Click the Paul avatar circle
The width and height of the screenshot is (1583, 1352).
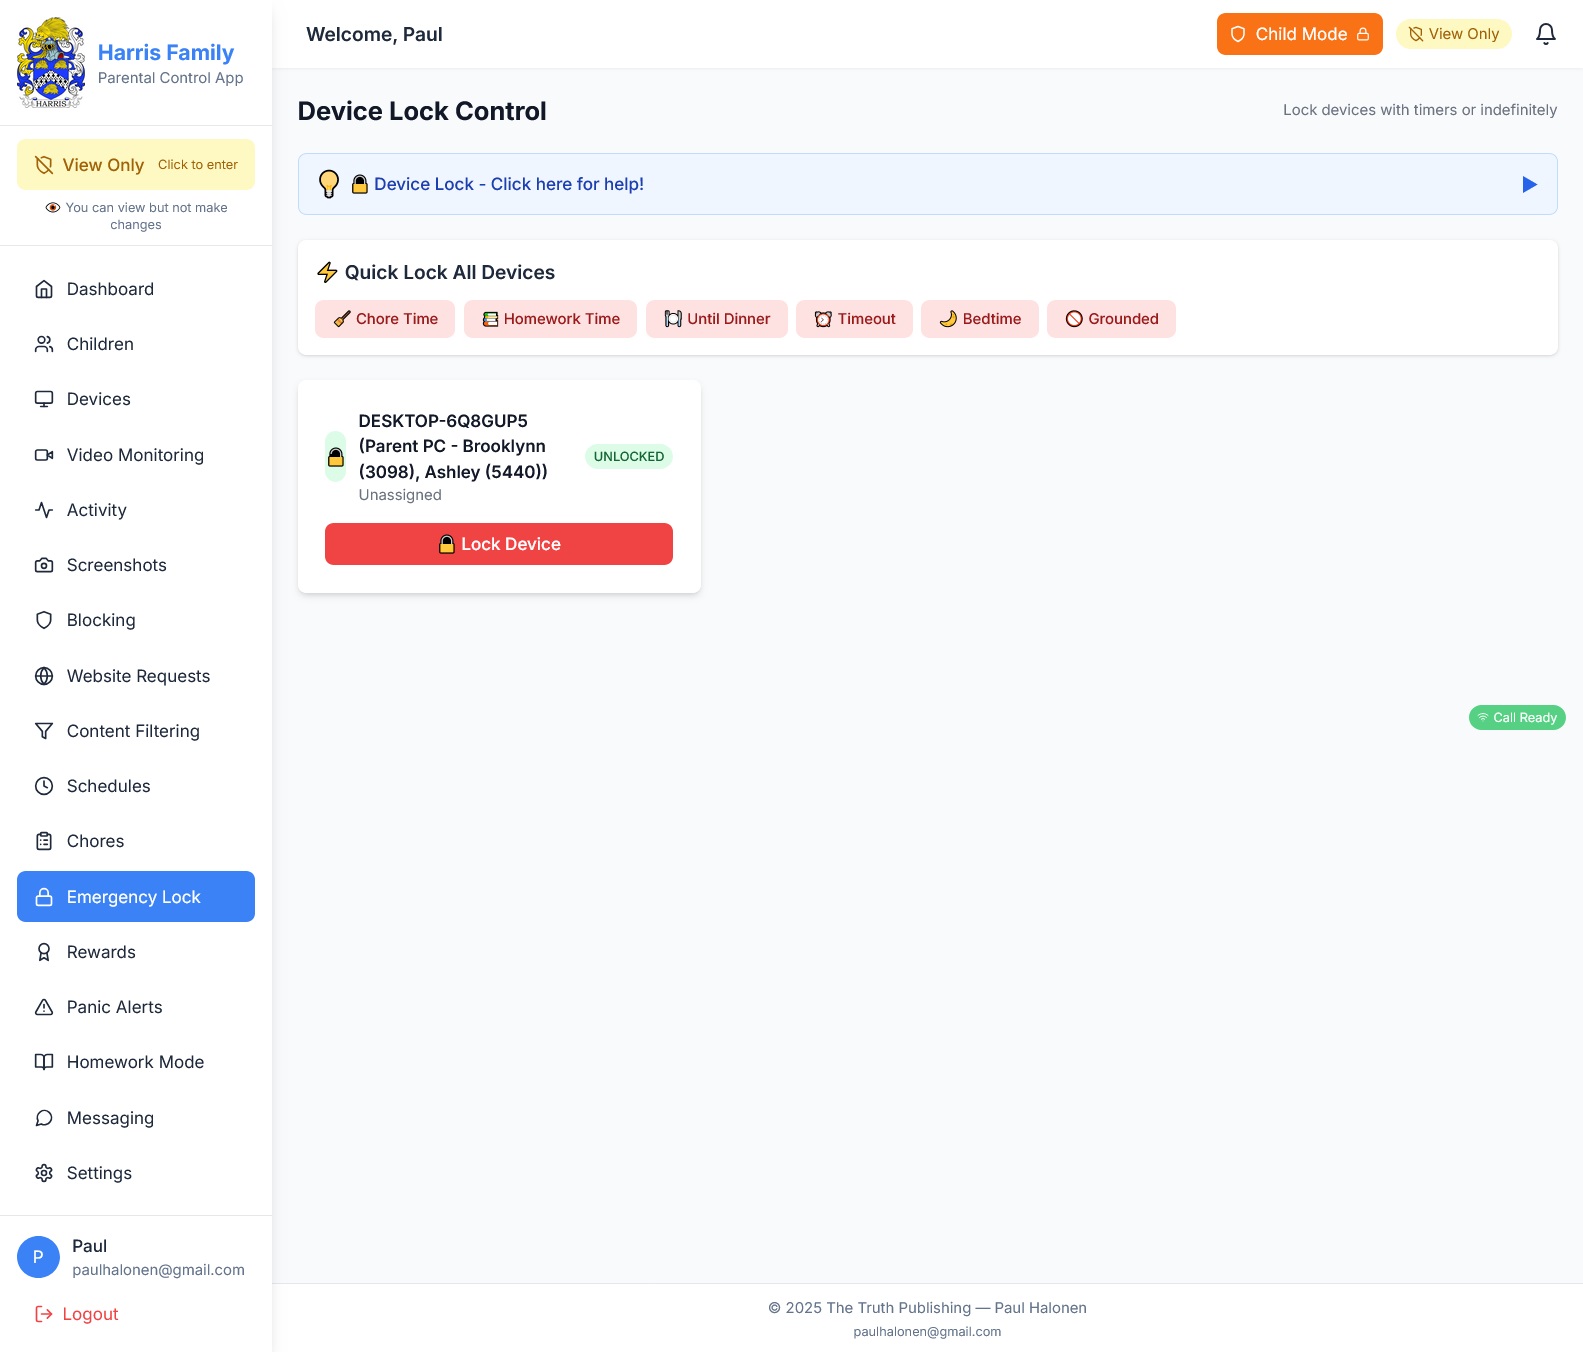pyautogui.click(x=38, y=1257)
